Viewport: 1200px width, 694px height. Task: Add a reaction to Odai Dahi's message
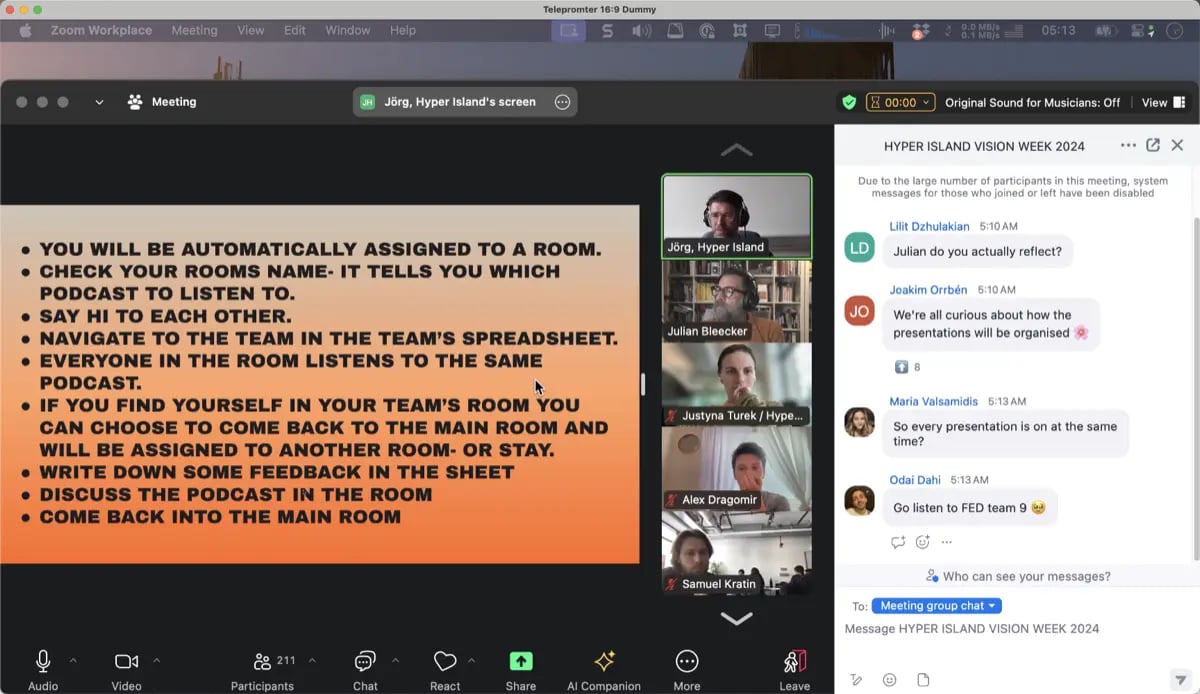click(x=922, y=541)
